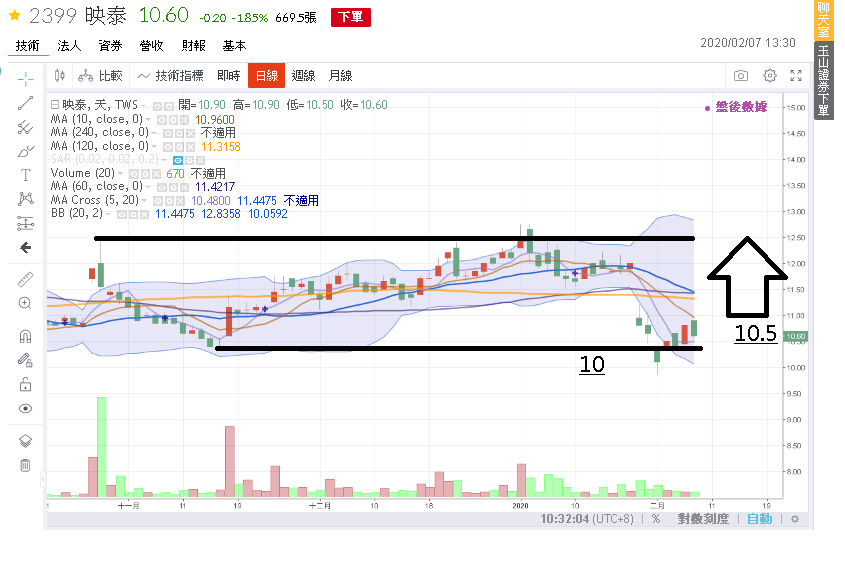Hide the Volume (20) indicator
Viewport: 845px width, 572px height.
134,174
